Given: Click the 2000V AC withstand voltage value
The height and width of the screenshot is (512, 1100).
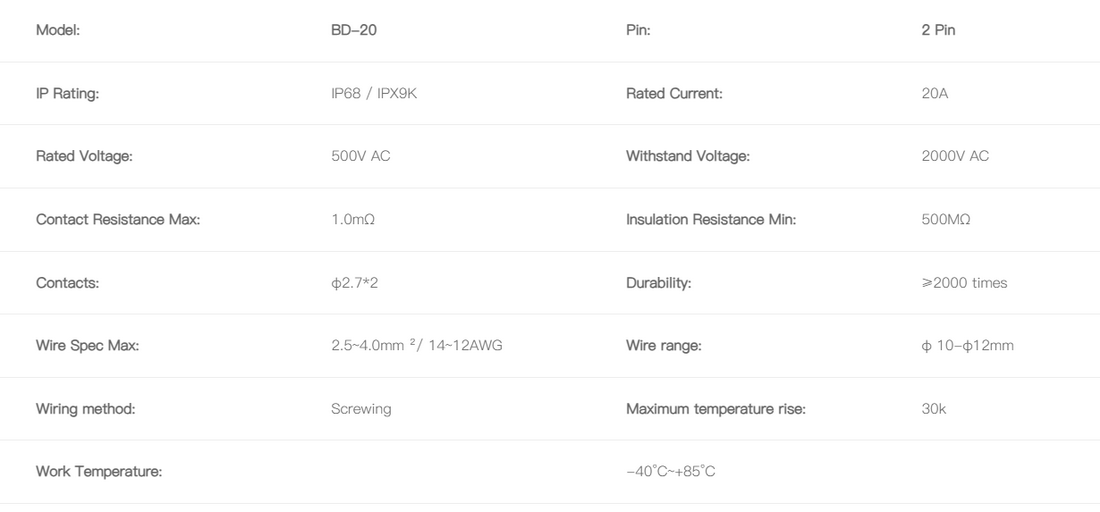Looking at the screenshot, I should tap(955, 156).
